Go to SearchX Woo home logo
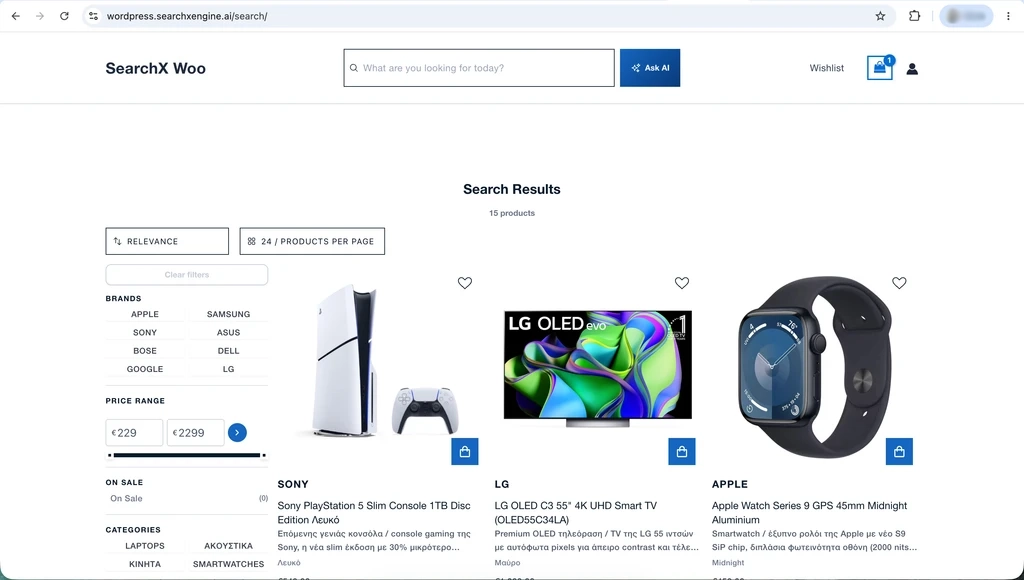 click(x=155, y=69)
